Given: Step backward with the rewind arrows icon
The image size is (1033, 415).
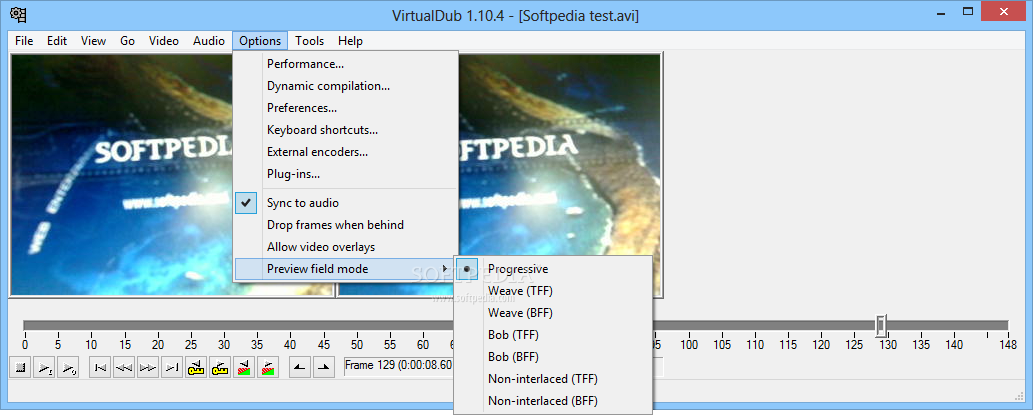Looking at the screenshot, I should pos(124,368).
